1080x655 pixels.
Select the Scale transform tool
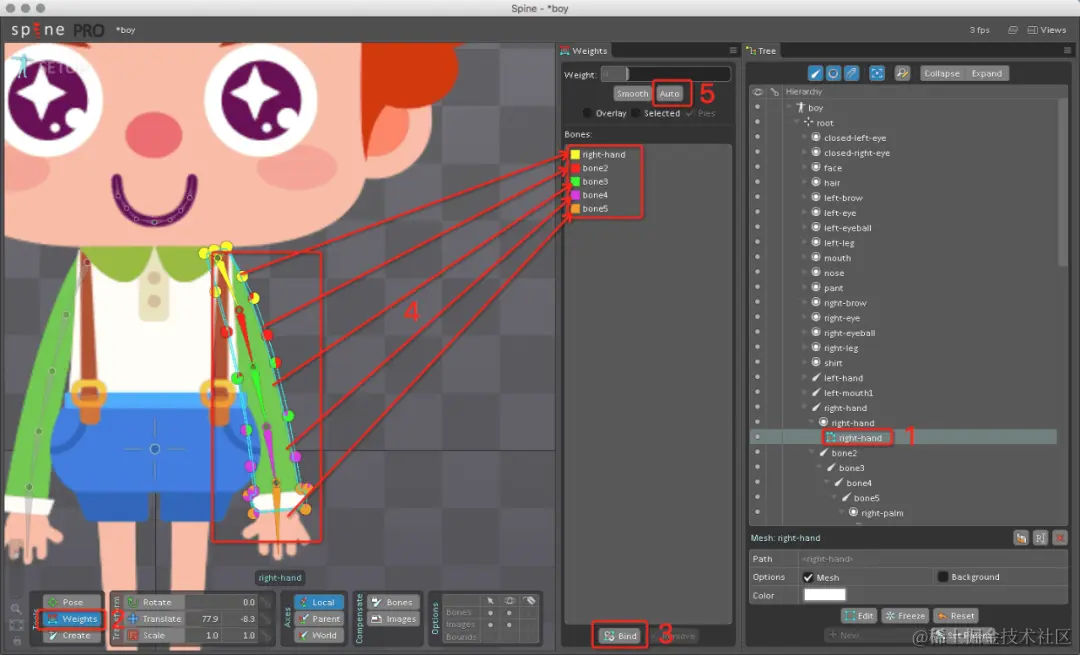(152, 635)
